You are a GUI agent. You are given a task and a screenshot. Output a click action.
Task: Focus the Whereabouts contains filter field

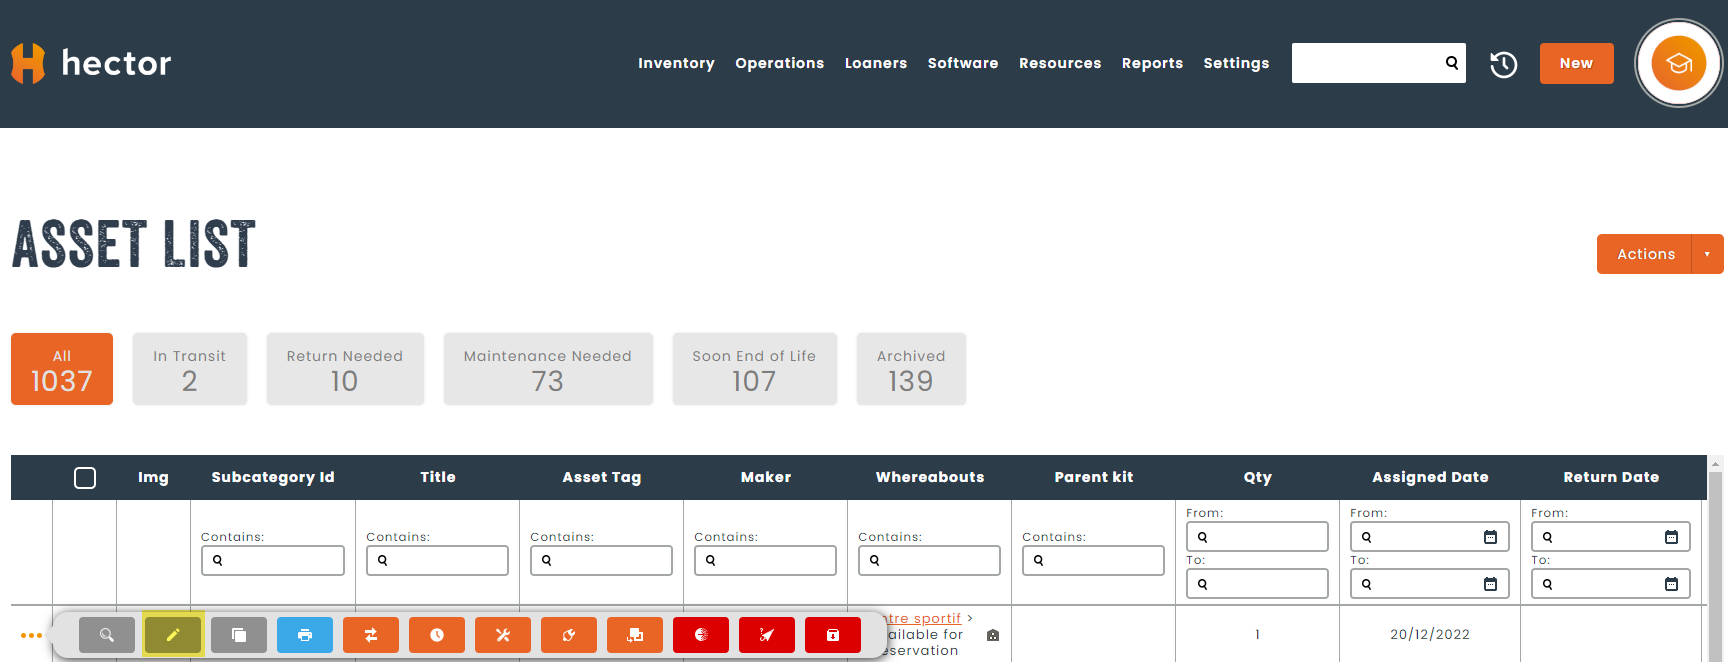tap(929, 560)
